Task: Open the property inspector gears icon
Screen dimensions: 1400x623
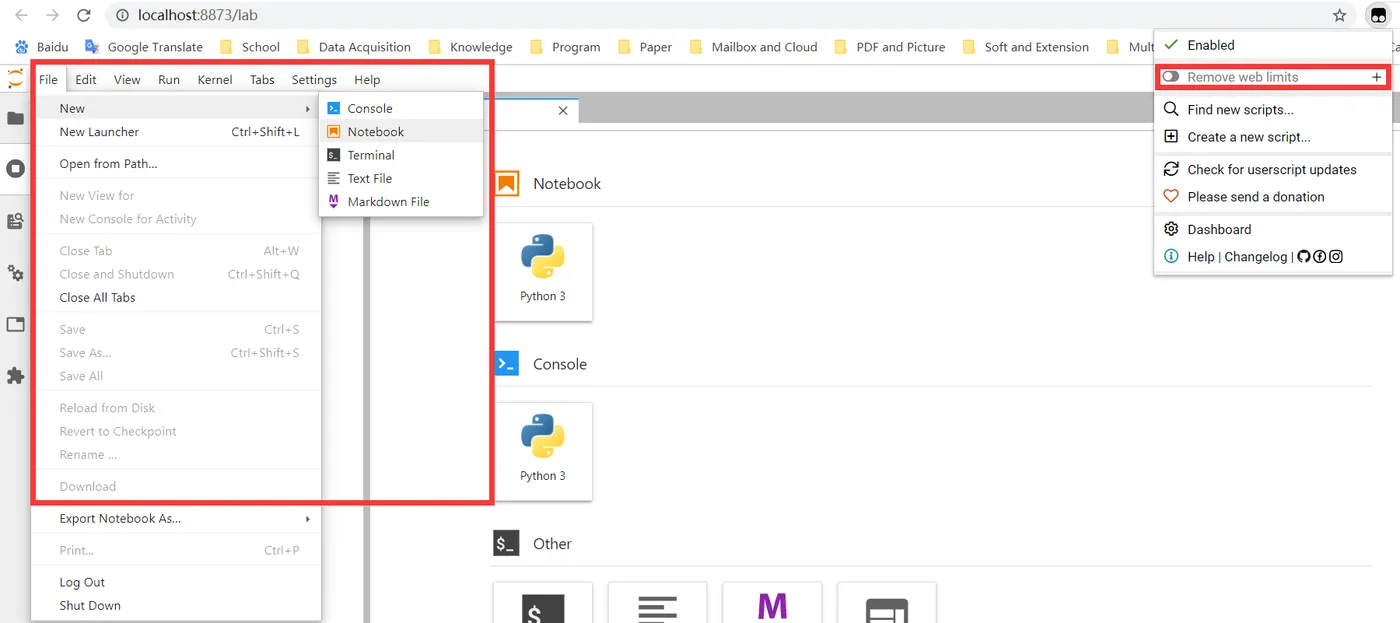Action: [x=15, y=273]
